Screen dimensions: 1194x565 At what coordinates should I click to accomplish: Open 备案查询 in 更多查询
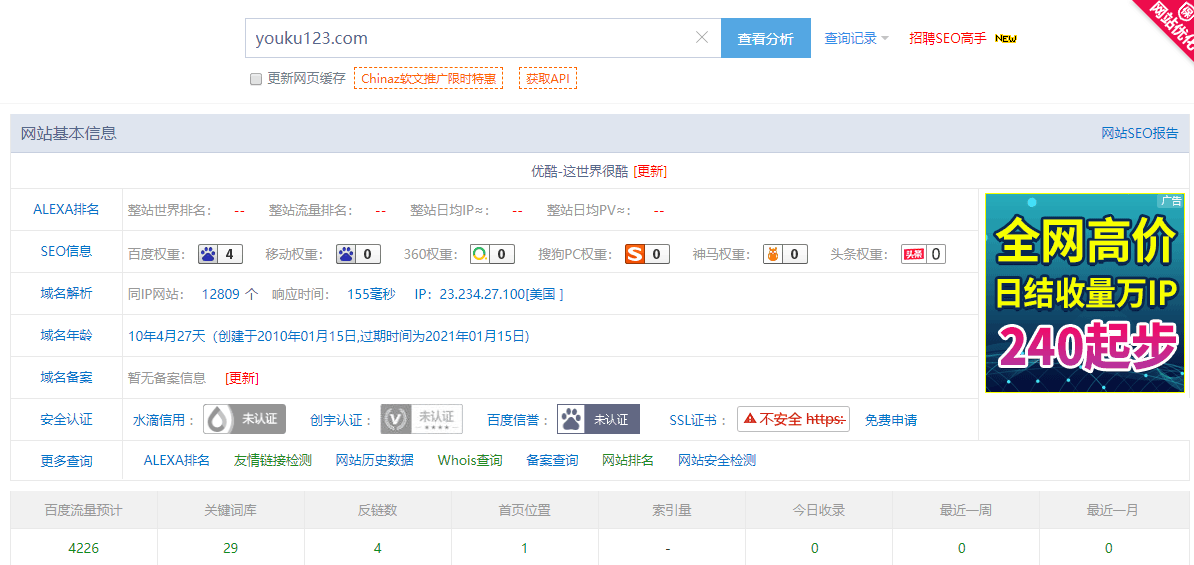point(552,460)
